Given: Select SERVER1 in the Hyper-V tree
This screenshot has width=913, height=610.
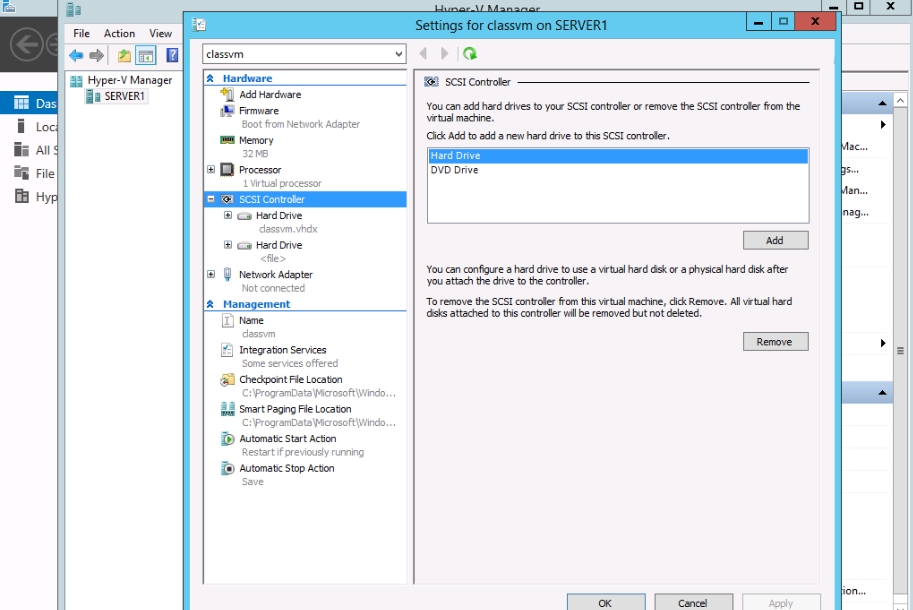Looking at the screenshot, I should (x=124, y=96).
